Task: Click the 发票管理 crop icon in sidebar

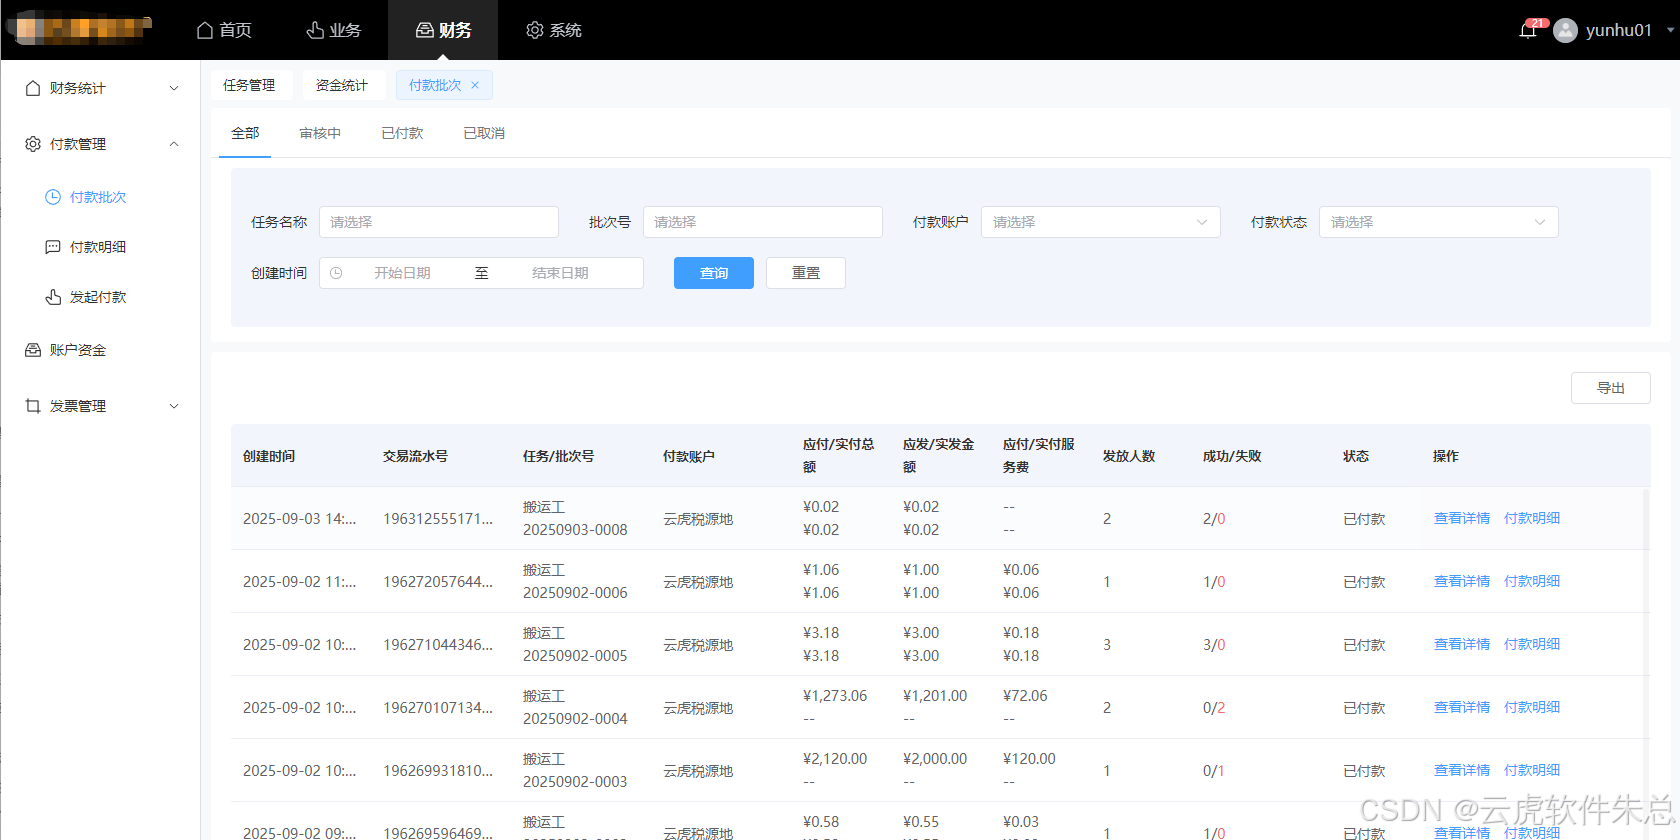Action: [33, 406]
